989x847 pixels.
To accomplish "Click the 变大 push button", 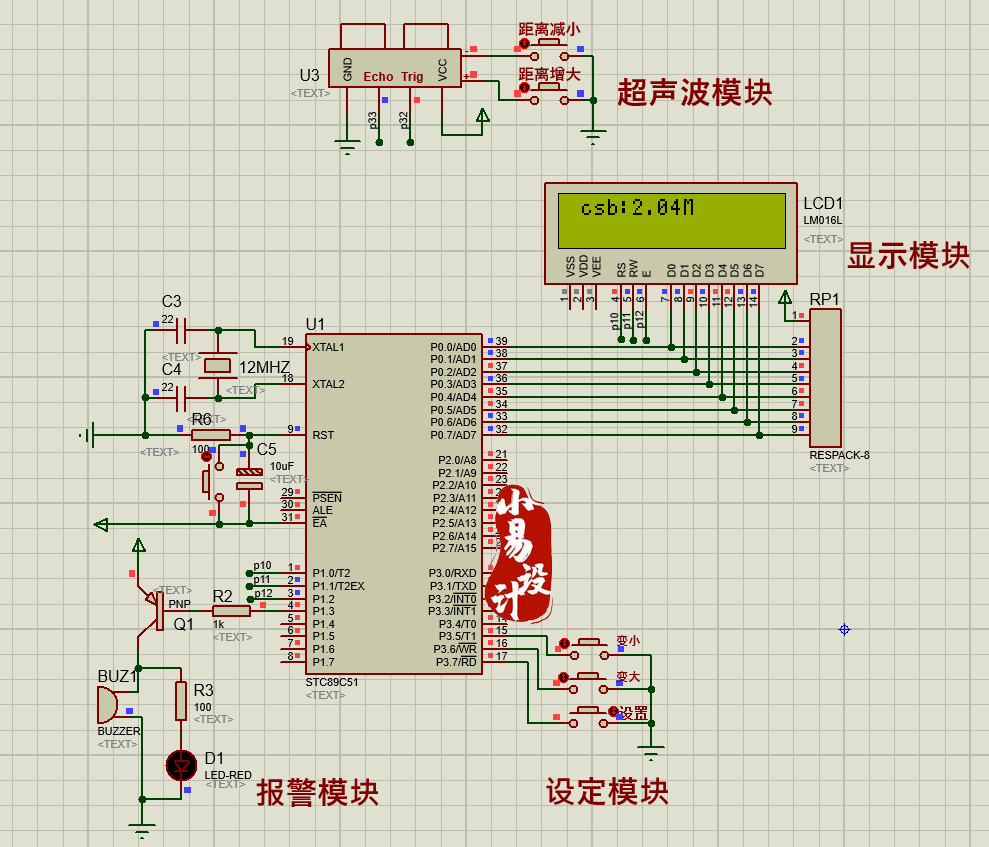I will point(589,682).
